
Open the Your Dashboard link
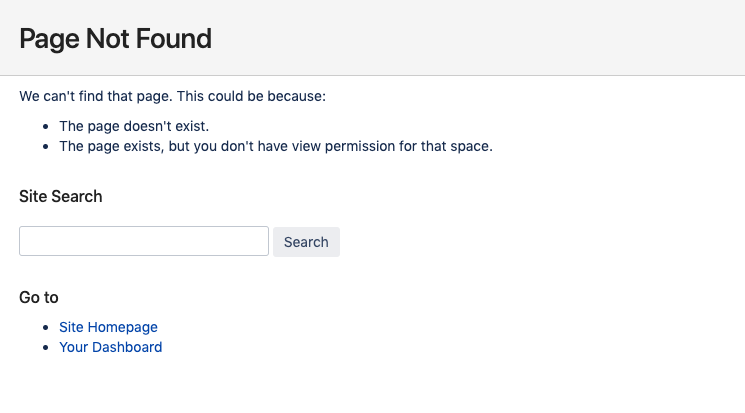tap(111, 347)
